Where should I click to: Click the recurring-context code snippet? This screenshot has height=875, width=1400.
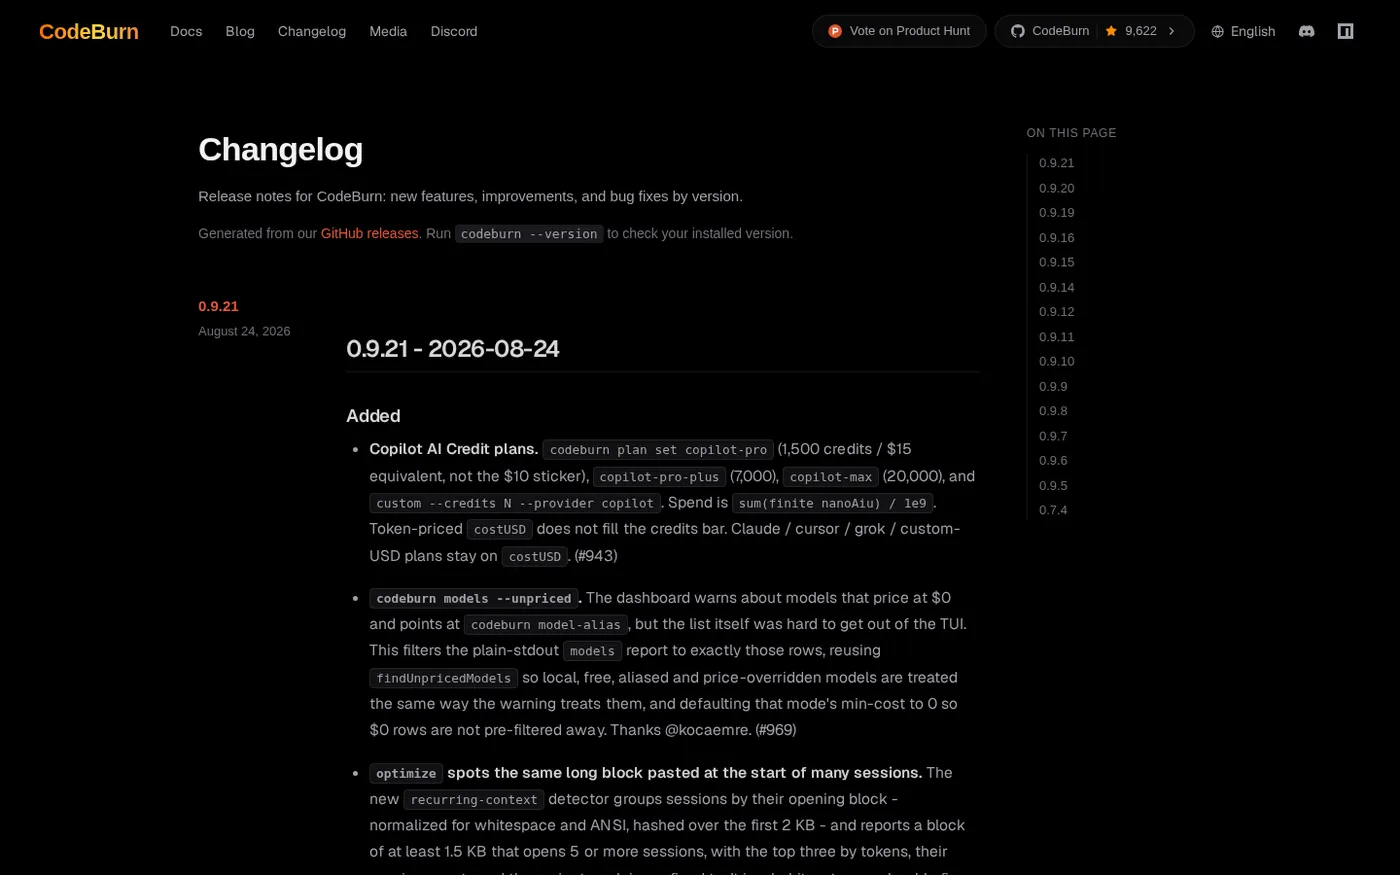474,799
